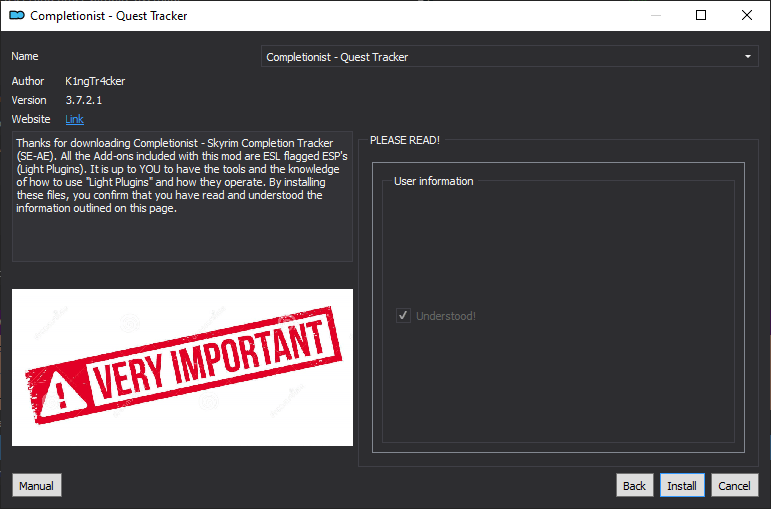Select the author name K1ngTr4cker

(95, 81)
